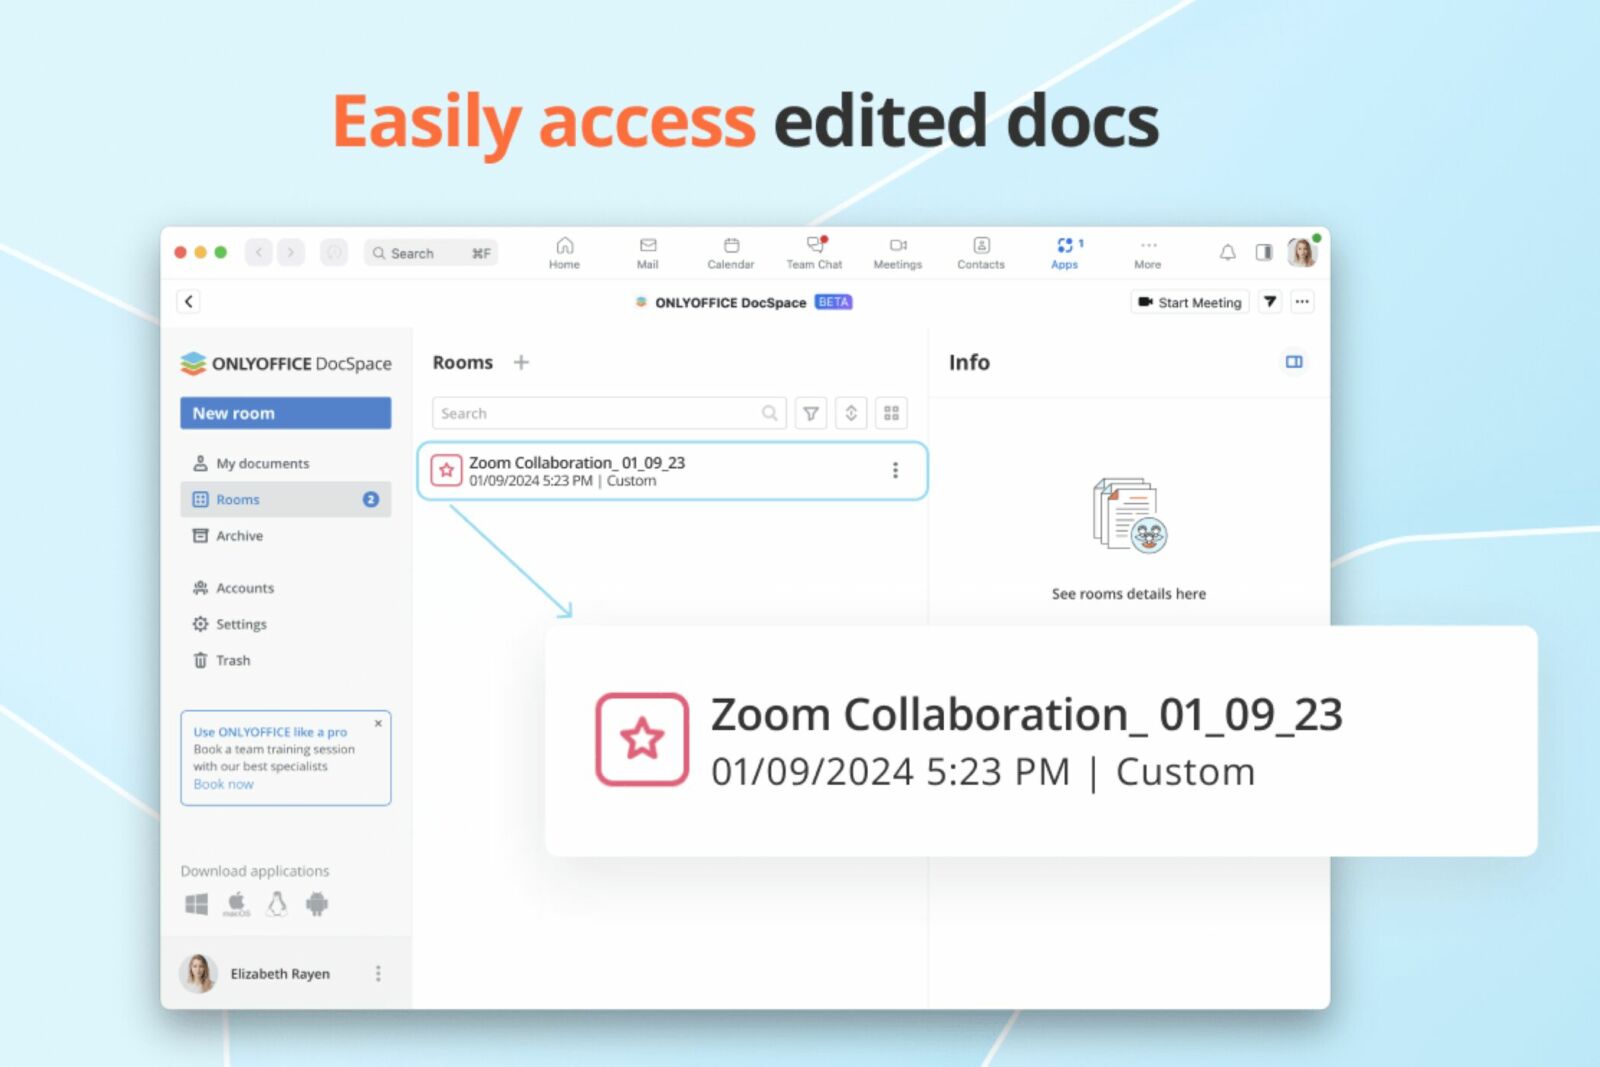This screenshot has height=1067, width=1600.
Task: Open the Calendar tab
Action: 731,253
